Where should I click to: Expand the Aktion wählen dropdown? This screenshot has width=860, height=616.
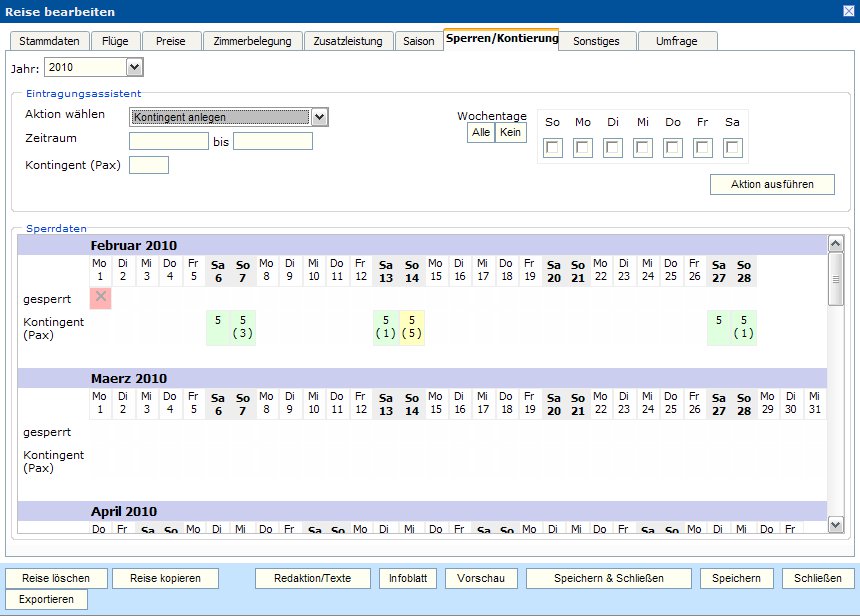click(x=319, y=117)
